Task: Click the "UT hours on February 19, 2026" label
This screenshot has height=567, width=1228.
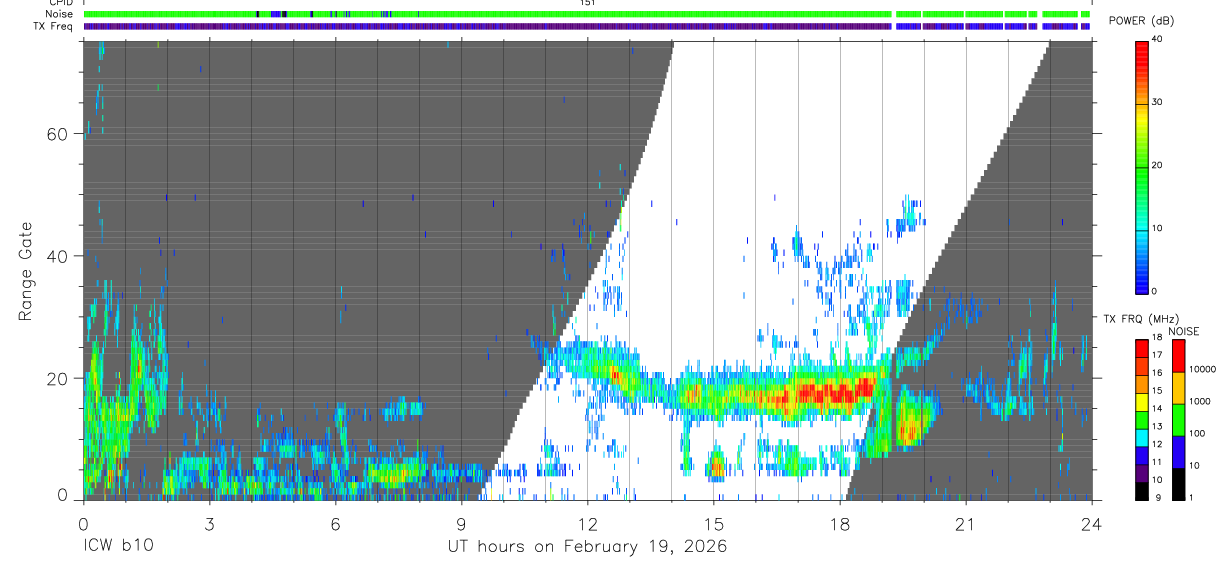Action: tap(587, 547)
